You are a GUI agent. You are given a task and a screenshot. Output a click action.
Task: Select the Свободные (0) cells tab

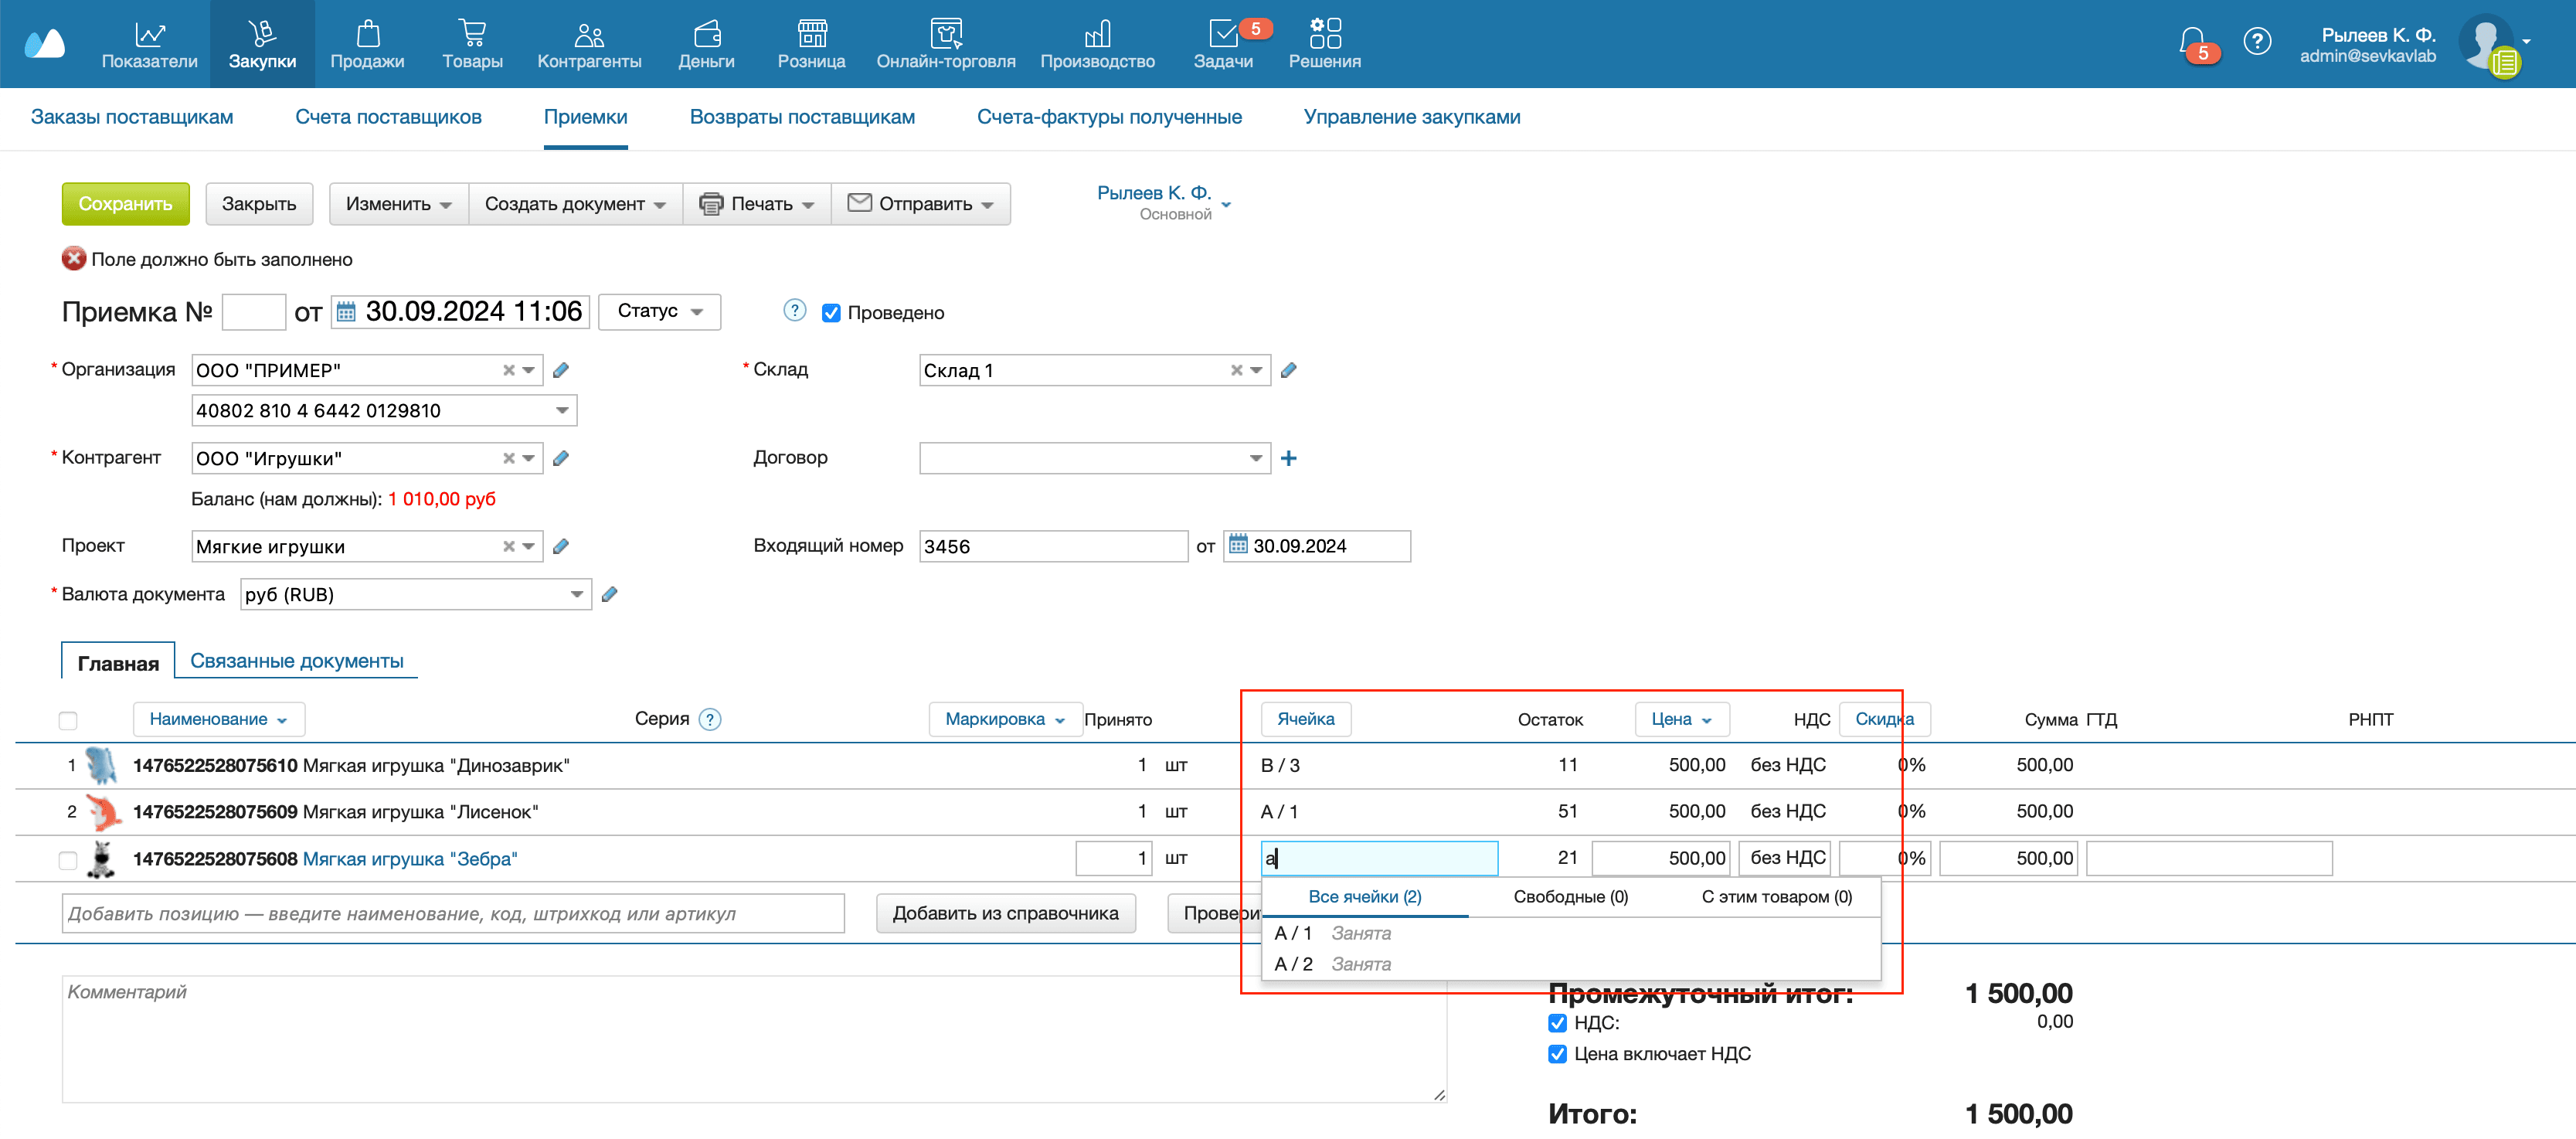(x=1570, y=897)
